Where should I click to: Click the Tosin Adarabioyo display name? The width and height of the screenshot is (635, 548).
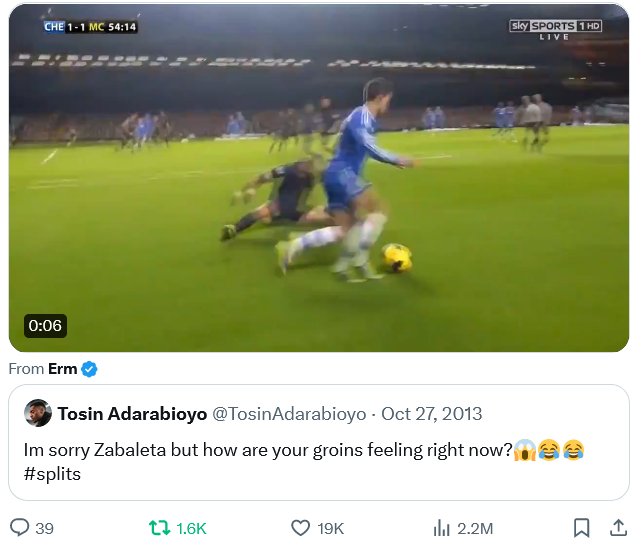pos(132,414)
